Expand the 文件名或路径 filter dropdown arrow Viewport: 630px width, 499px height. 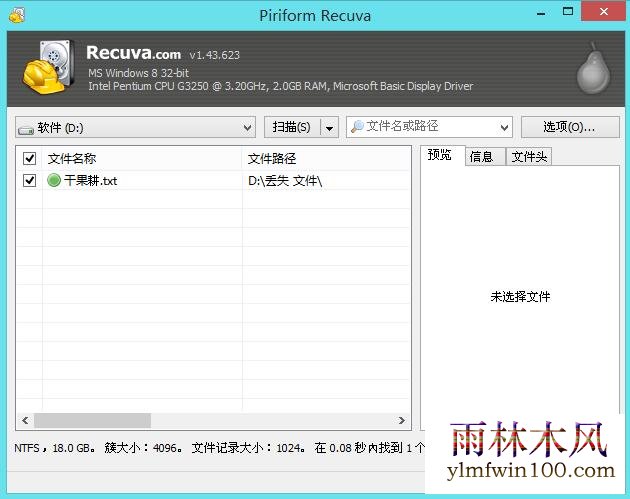click(504, 128)
